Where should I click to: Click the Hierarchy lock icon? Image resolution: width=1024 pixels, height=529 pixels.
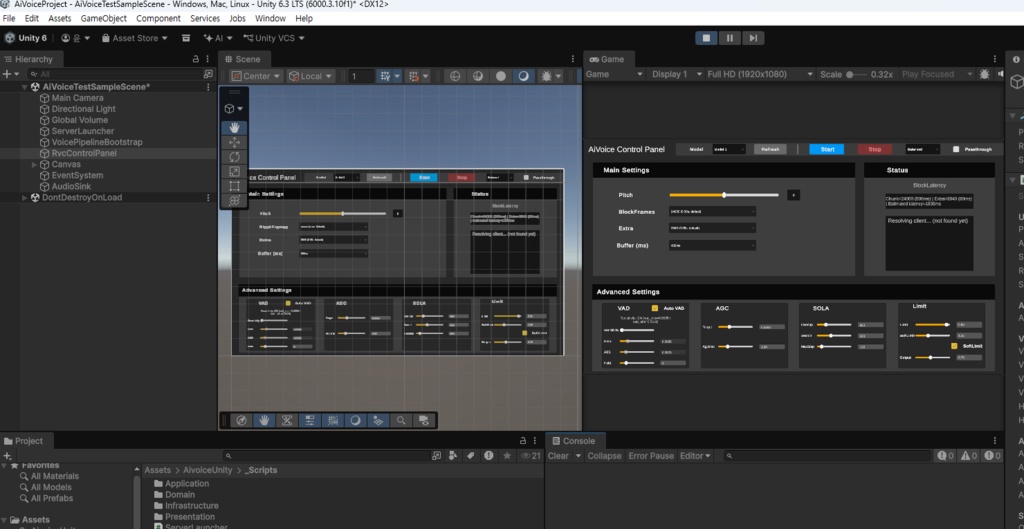coord(195,59)
